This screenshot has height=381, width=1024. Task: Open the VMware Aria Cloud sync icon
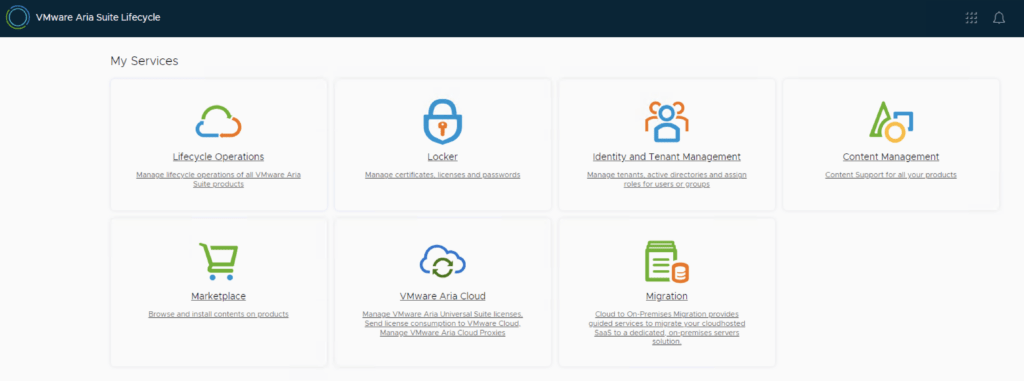click(x=442, y=261)
